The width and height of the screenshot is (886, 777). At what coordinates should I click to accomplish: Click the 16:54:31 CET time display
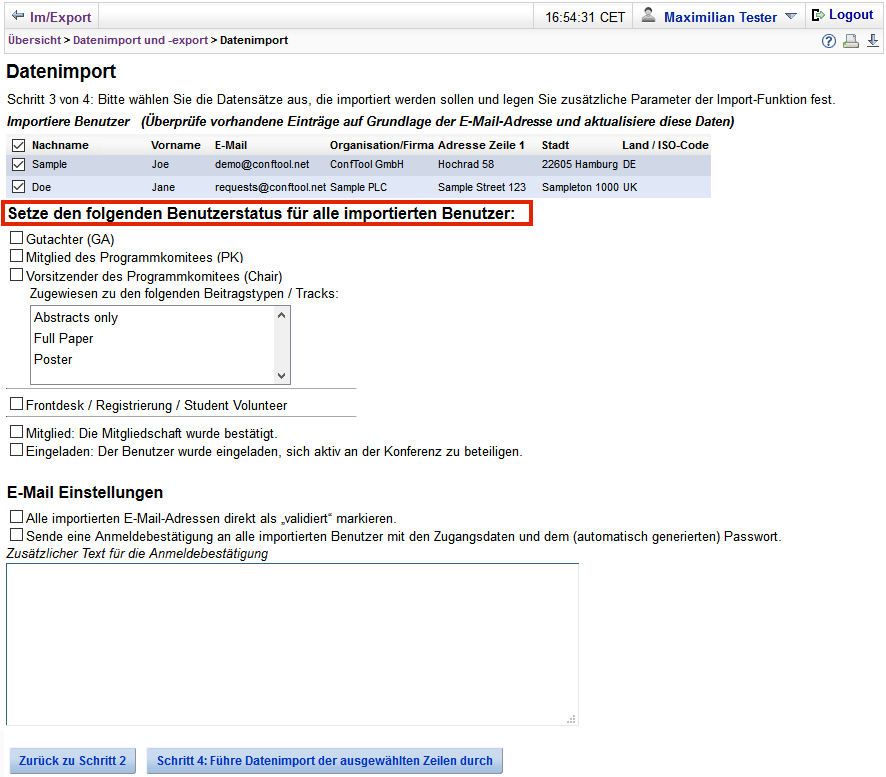[585, 18]
